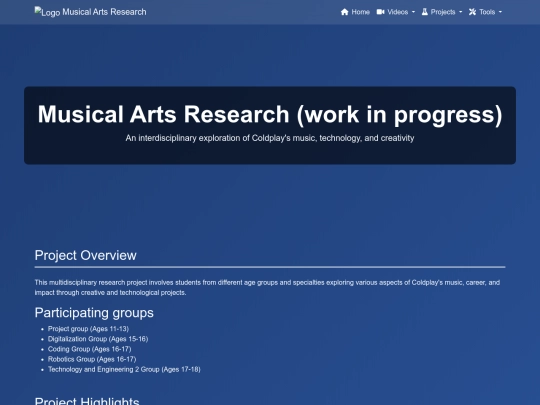Click the Participating groups heading
The image size is (540, 405).
click(94, 313)
